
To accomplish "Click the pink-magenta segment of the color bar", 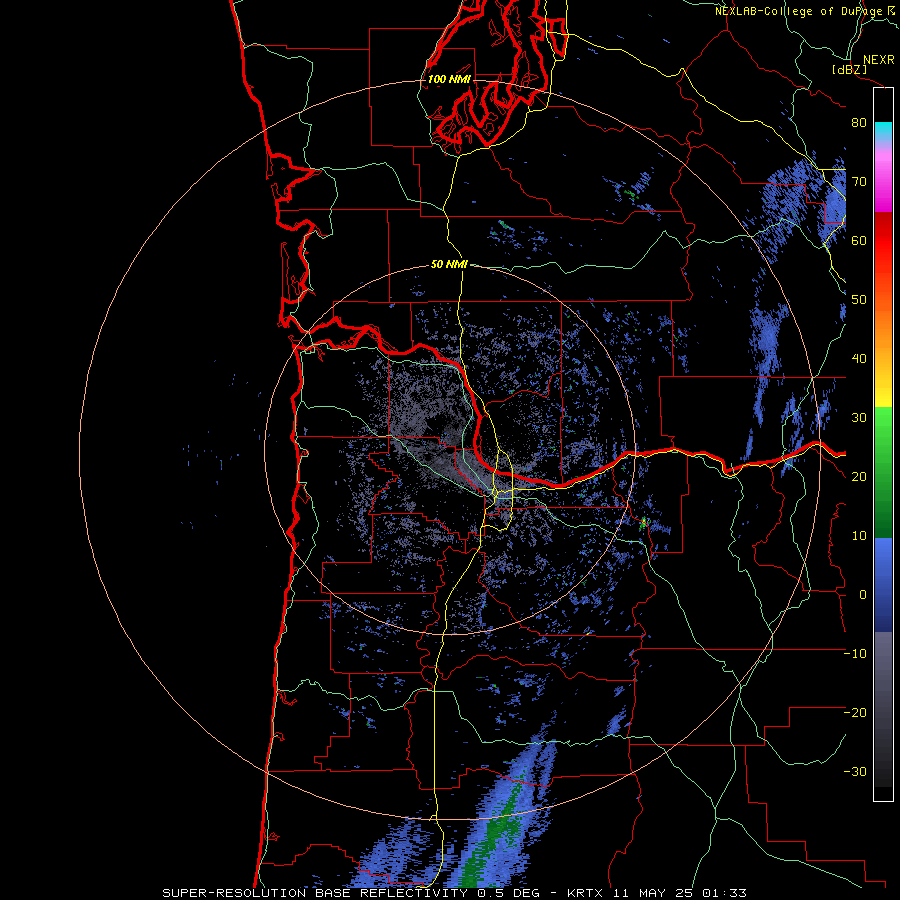I will (883, 178).
